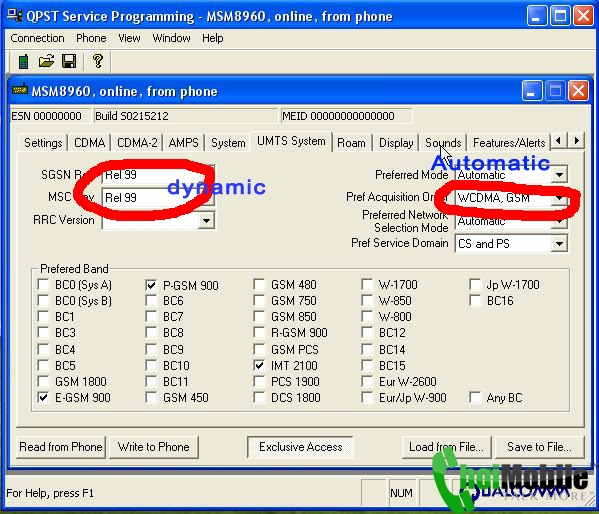The image size is (599, 514).
Task: Tick the Jp W-1700 checkbox
Action: click(475, 284)
